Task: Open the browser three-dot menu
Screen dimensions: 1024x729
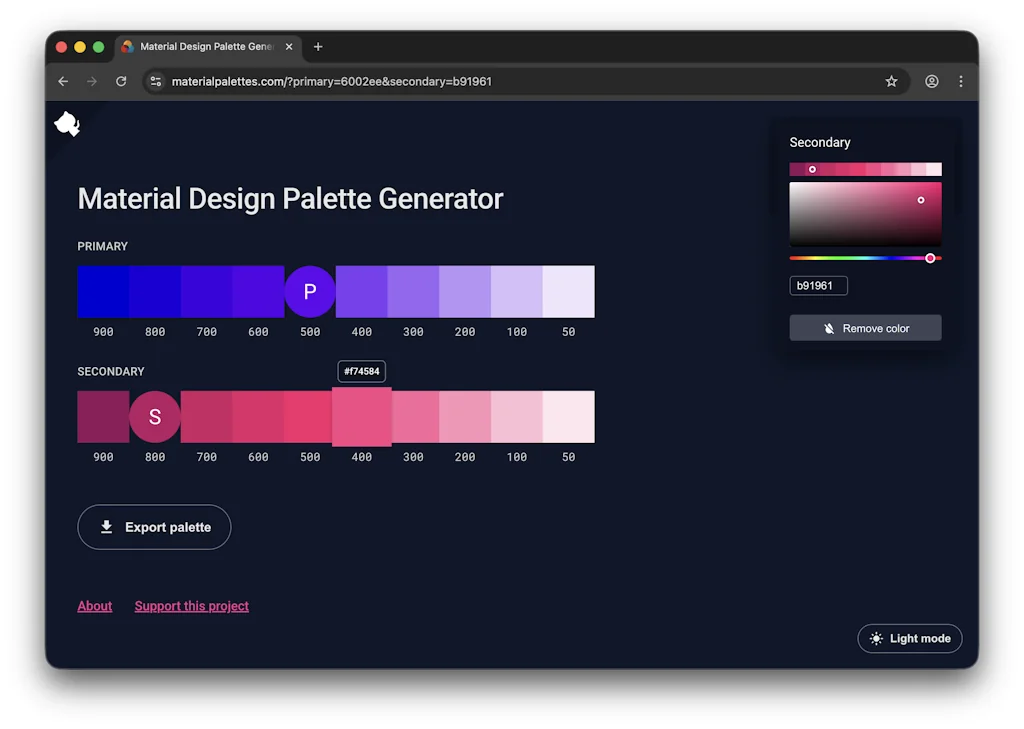Action: (x=961, y=81)
